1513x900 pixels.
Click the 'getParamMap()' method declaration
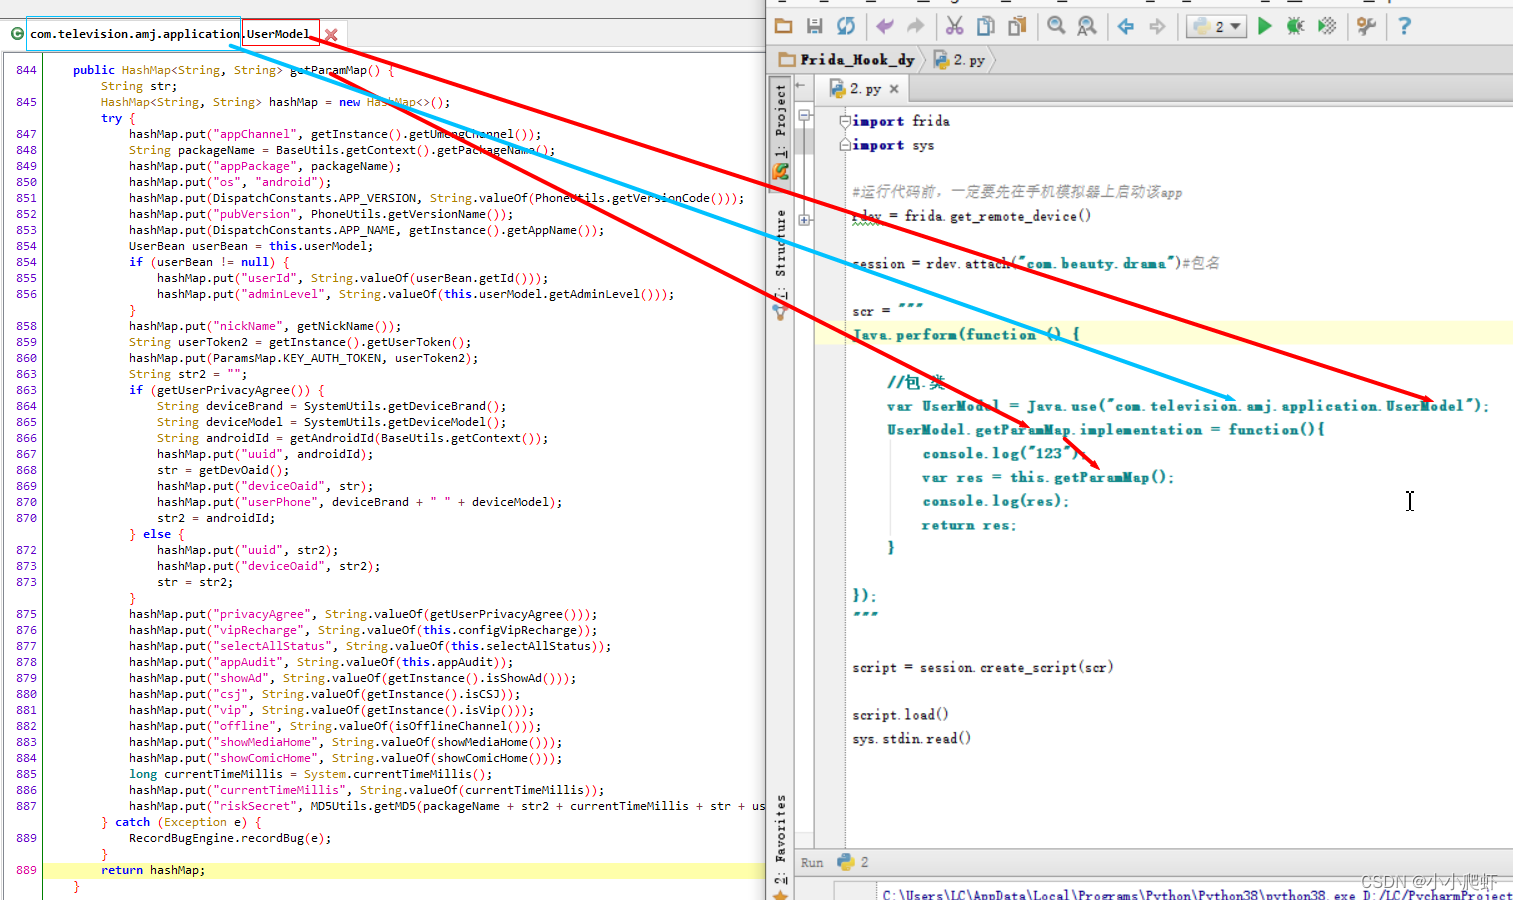(335, 70)
